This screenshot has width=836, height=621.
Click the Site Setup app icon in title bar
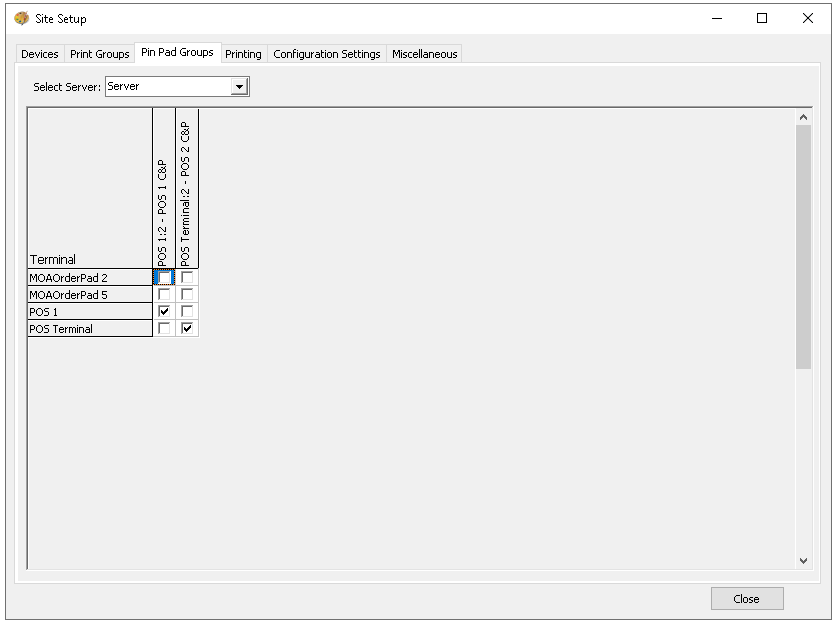point(21,19)
